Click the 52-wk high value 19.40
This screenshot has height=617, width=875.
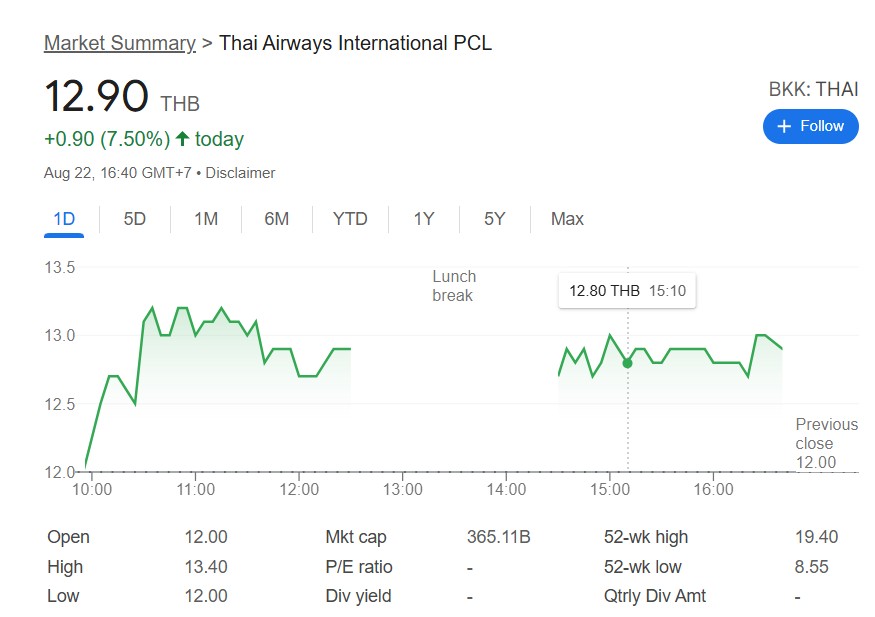click(x=816, y=537)
